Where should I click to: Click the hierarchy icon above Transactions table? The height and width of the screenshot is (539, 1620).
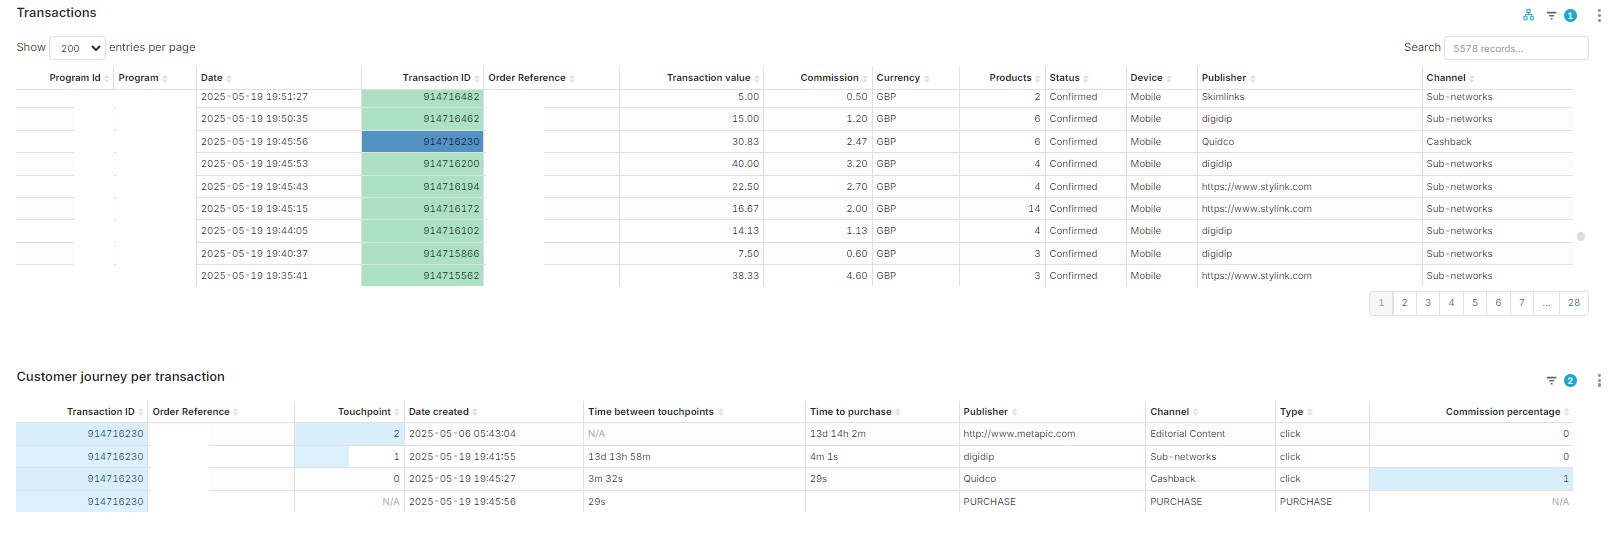tap(1528, 15)
